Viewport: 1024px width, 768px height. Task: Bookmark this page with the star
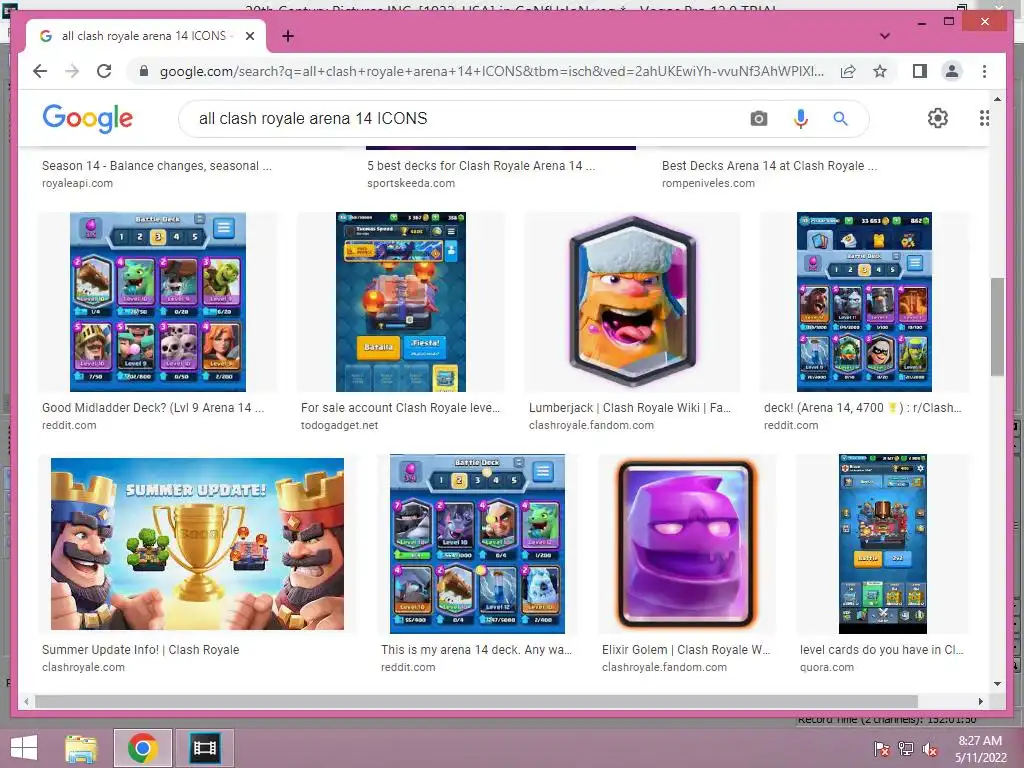pos(880,71)
